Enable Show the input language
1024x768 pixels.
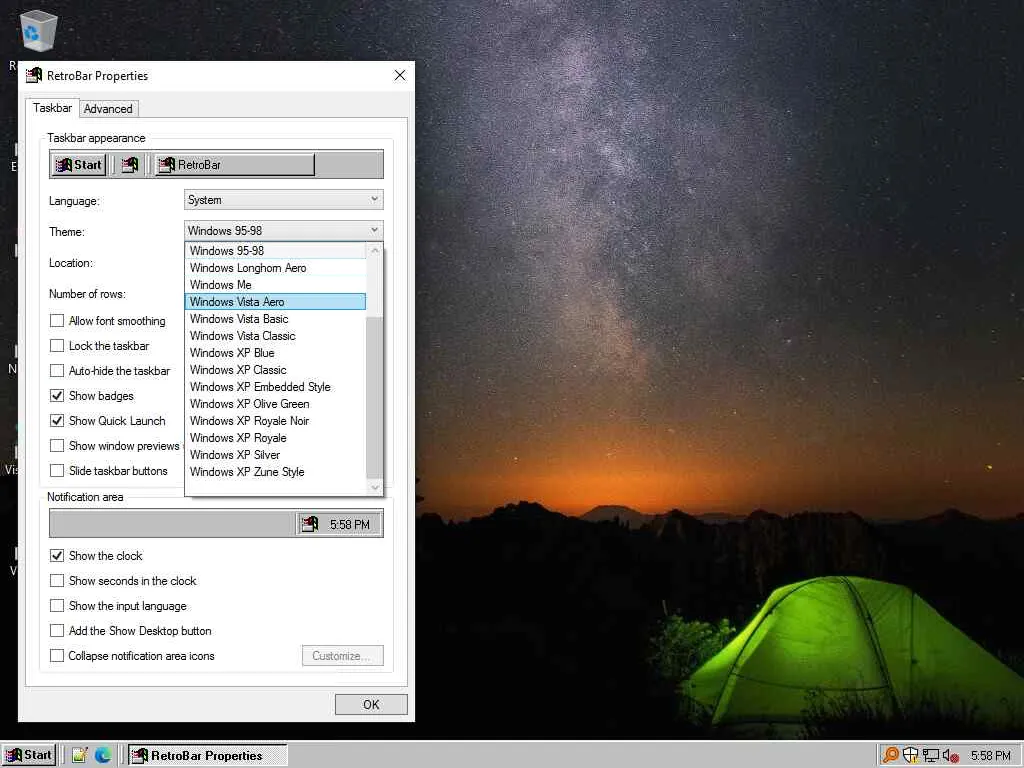(x=57, y=605)
